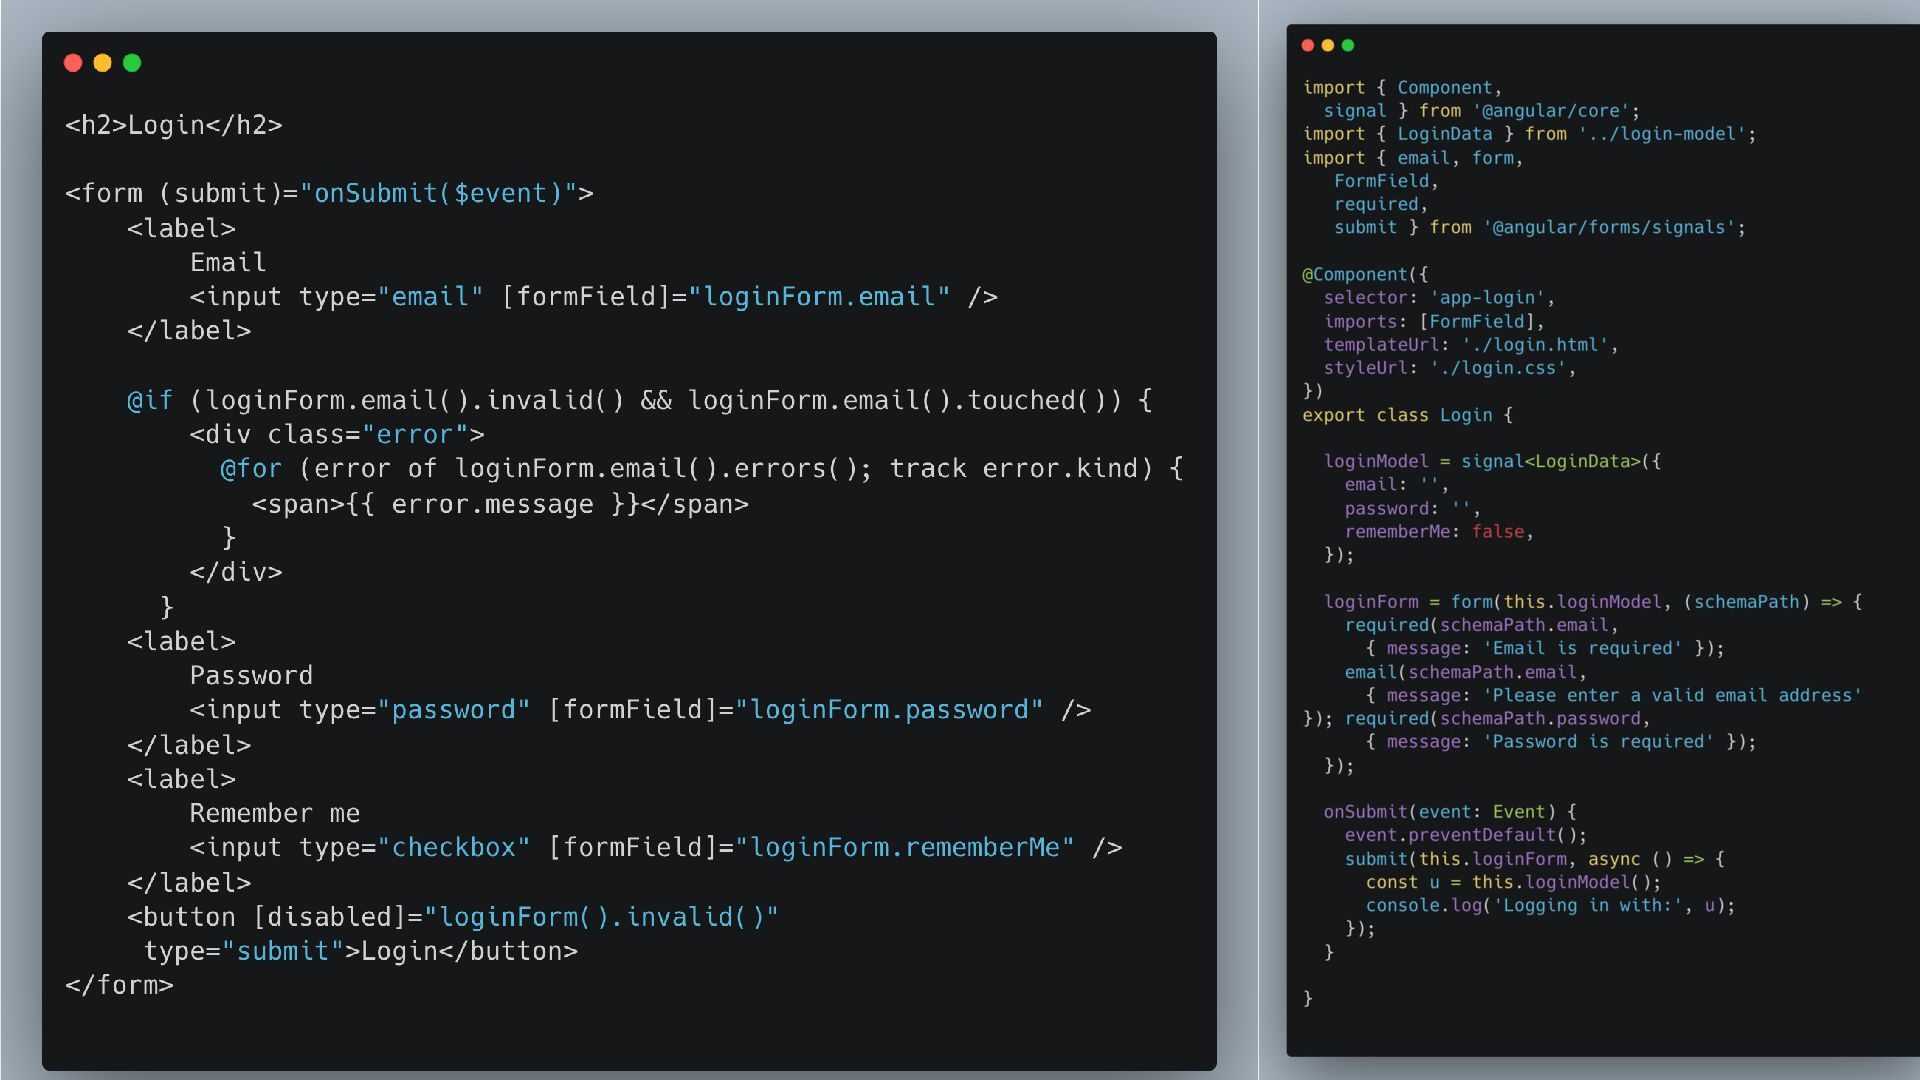This screenshot has width=1920, height=1080.
Task: Click the {{ error.message }} span line
Action: 499,504
